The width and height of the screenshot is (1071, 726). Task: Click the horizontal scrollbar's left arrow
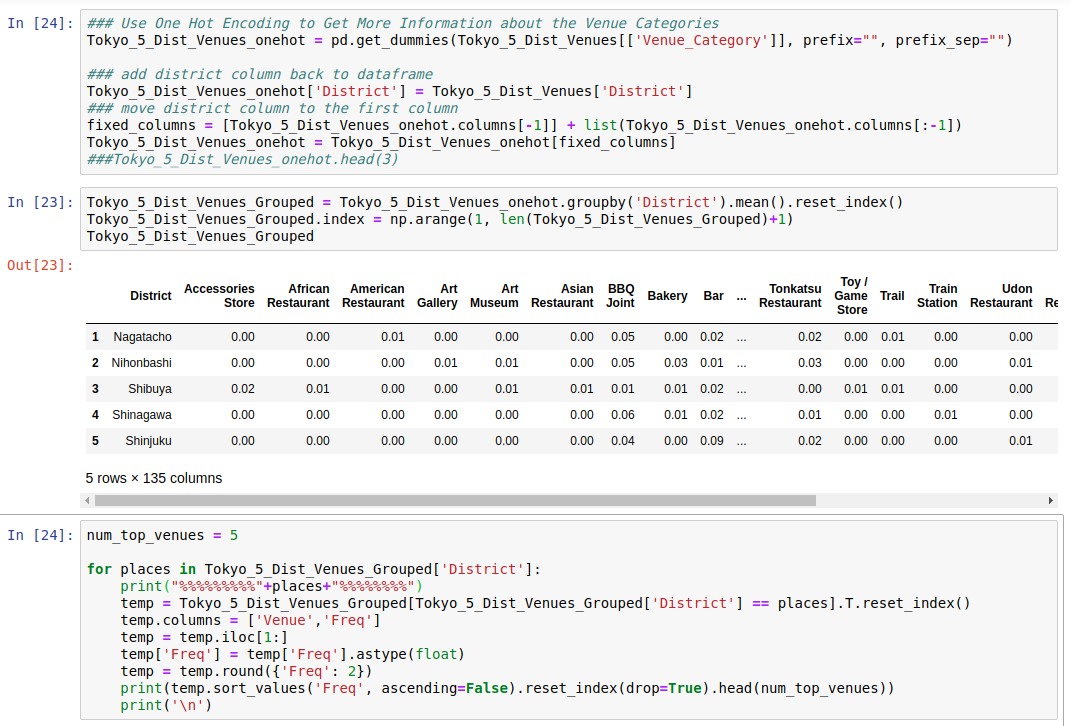point(87,501)
